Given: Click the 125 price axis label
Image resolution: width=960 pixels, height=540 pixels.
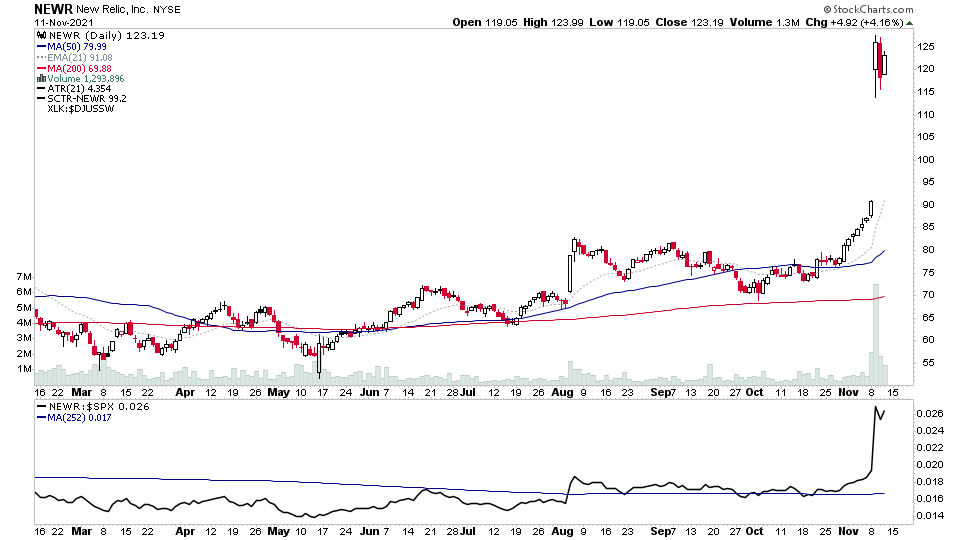Looking at the screenshot, I should [x=926, y=47].
